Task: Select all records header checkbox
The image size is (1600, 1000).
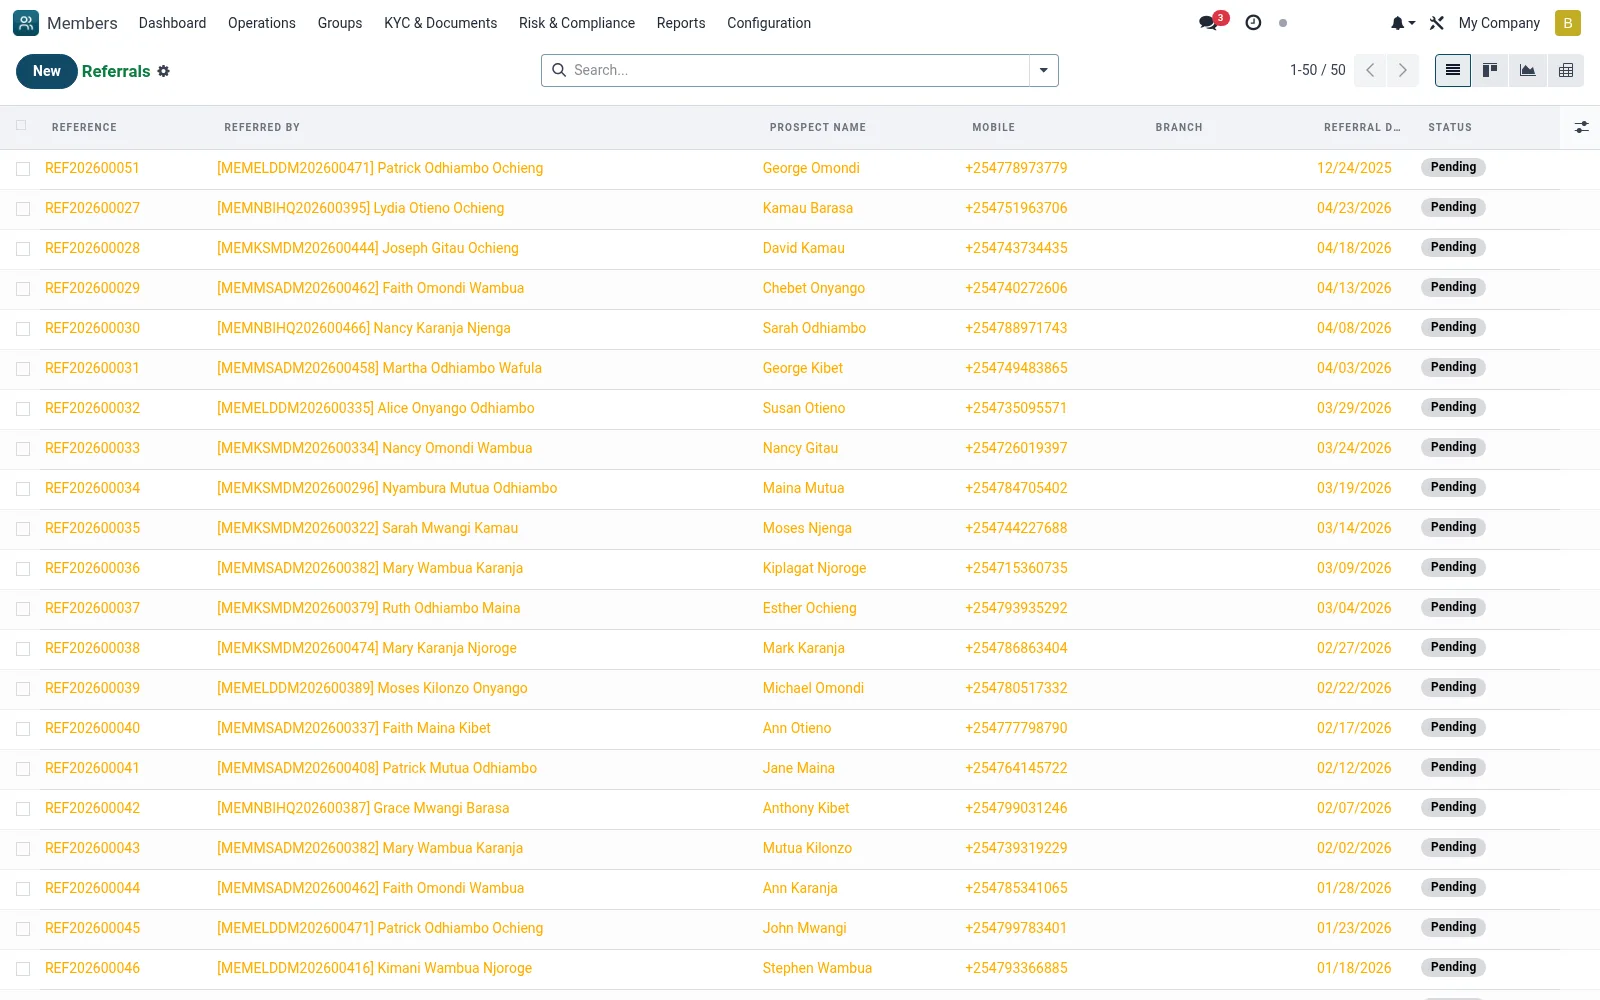Action: [x=22, y=126]
